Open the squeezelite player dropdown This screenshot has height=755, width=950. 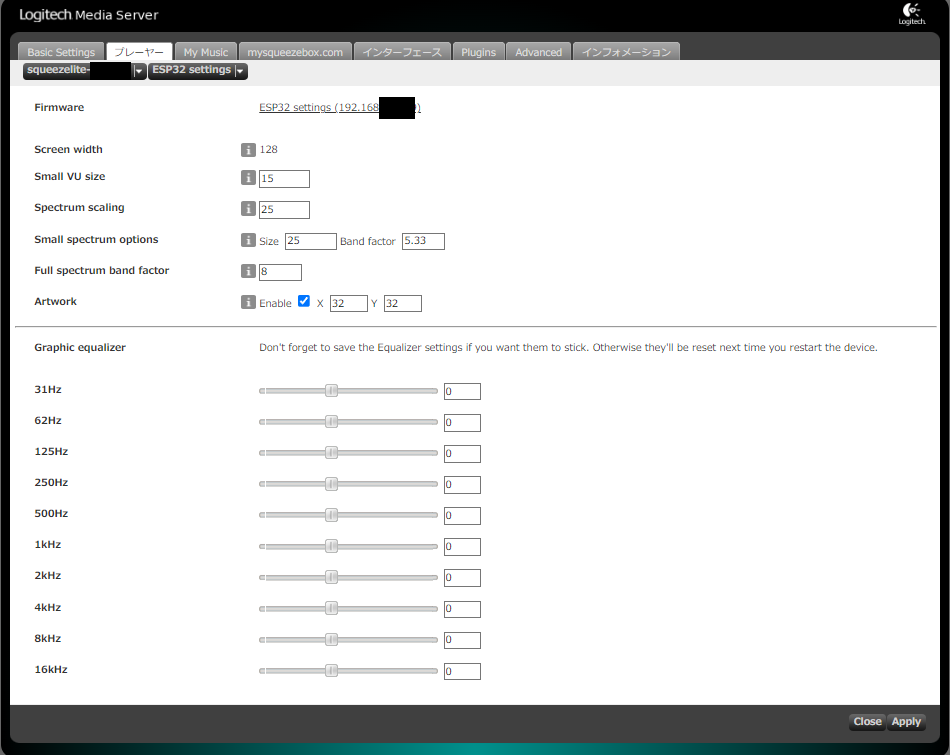coord(85,70)
